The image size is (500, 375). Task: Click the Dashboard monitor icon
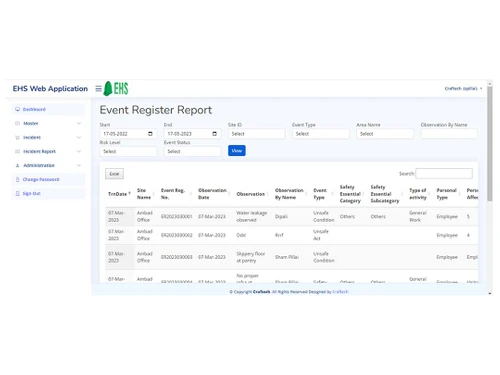[18, 109]
